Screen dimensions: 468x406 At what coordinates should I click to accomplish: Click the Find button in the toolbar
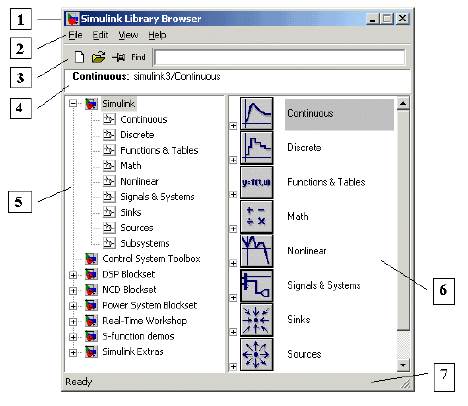tap(138, 57)
